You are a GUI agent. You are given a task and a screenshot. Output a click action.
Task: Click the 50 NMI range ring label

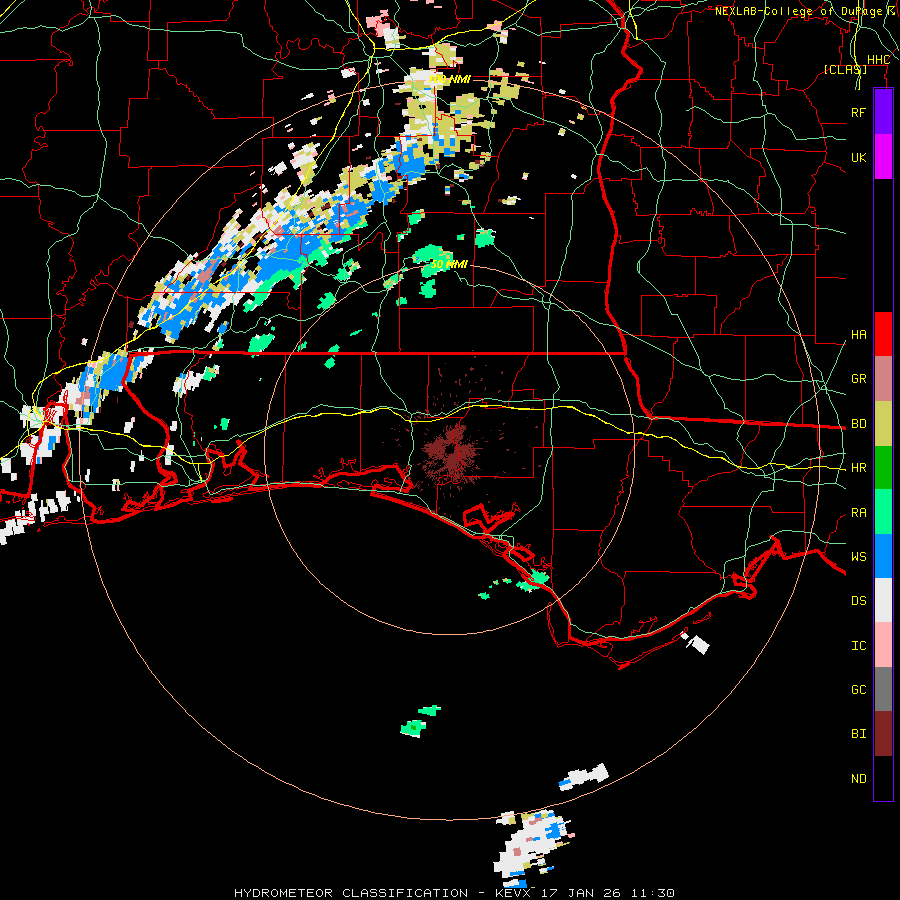pos(449,264)
